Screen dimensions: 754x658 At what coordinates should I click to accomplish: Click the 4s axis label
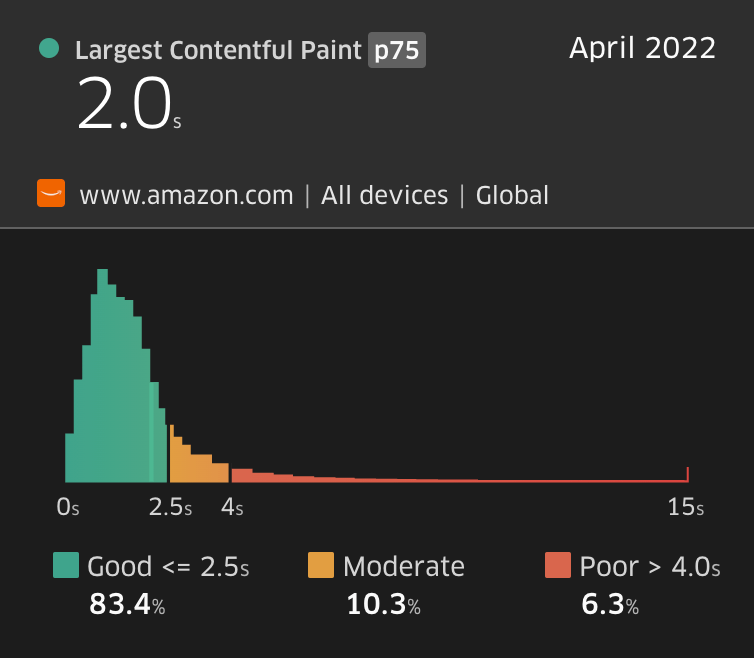point(232,508)
